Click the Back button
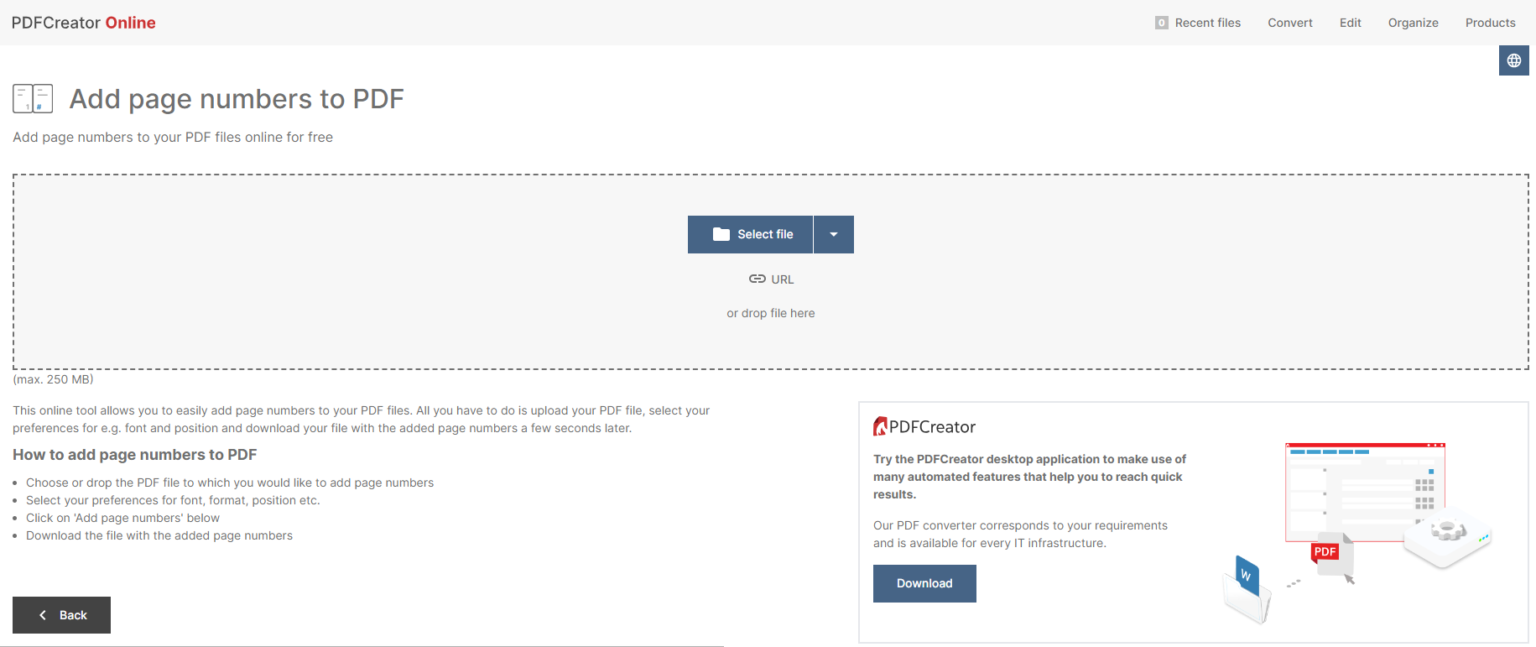This screenshot has width=1536, height=647. [x=61, y=615]
